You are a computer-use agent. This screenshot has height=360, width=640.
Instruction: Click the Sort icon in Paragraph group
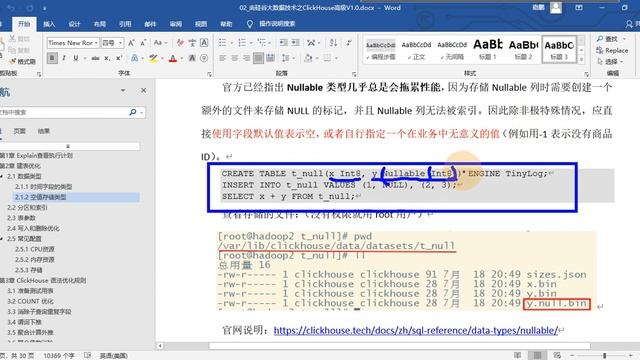(333, 42)
